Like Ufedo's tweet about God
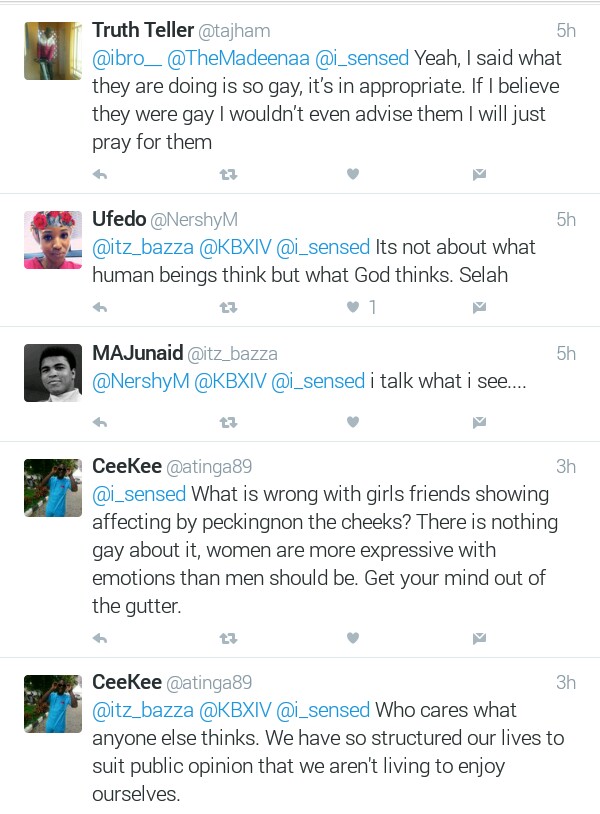The image size is (600, 814). click(353, 307)
